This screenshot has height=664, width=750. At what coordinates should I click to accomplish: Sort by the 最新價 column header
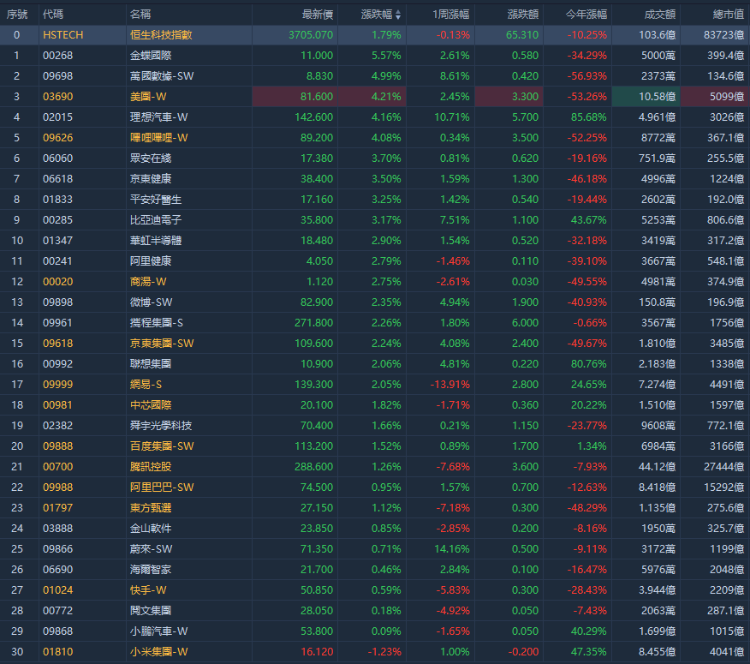pos(318,15)
